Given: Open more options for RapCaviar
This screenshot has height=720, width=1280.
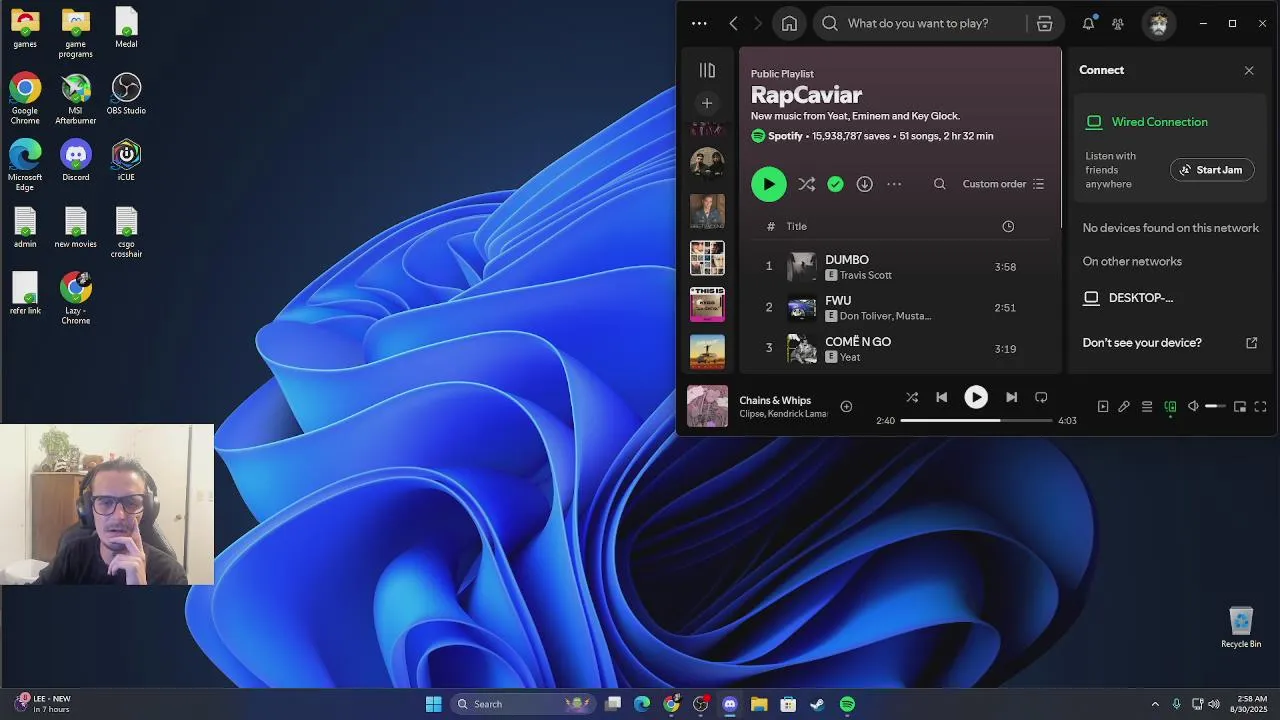Looking at the screenshot, I should (894, 184).
